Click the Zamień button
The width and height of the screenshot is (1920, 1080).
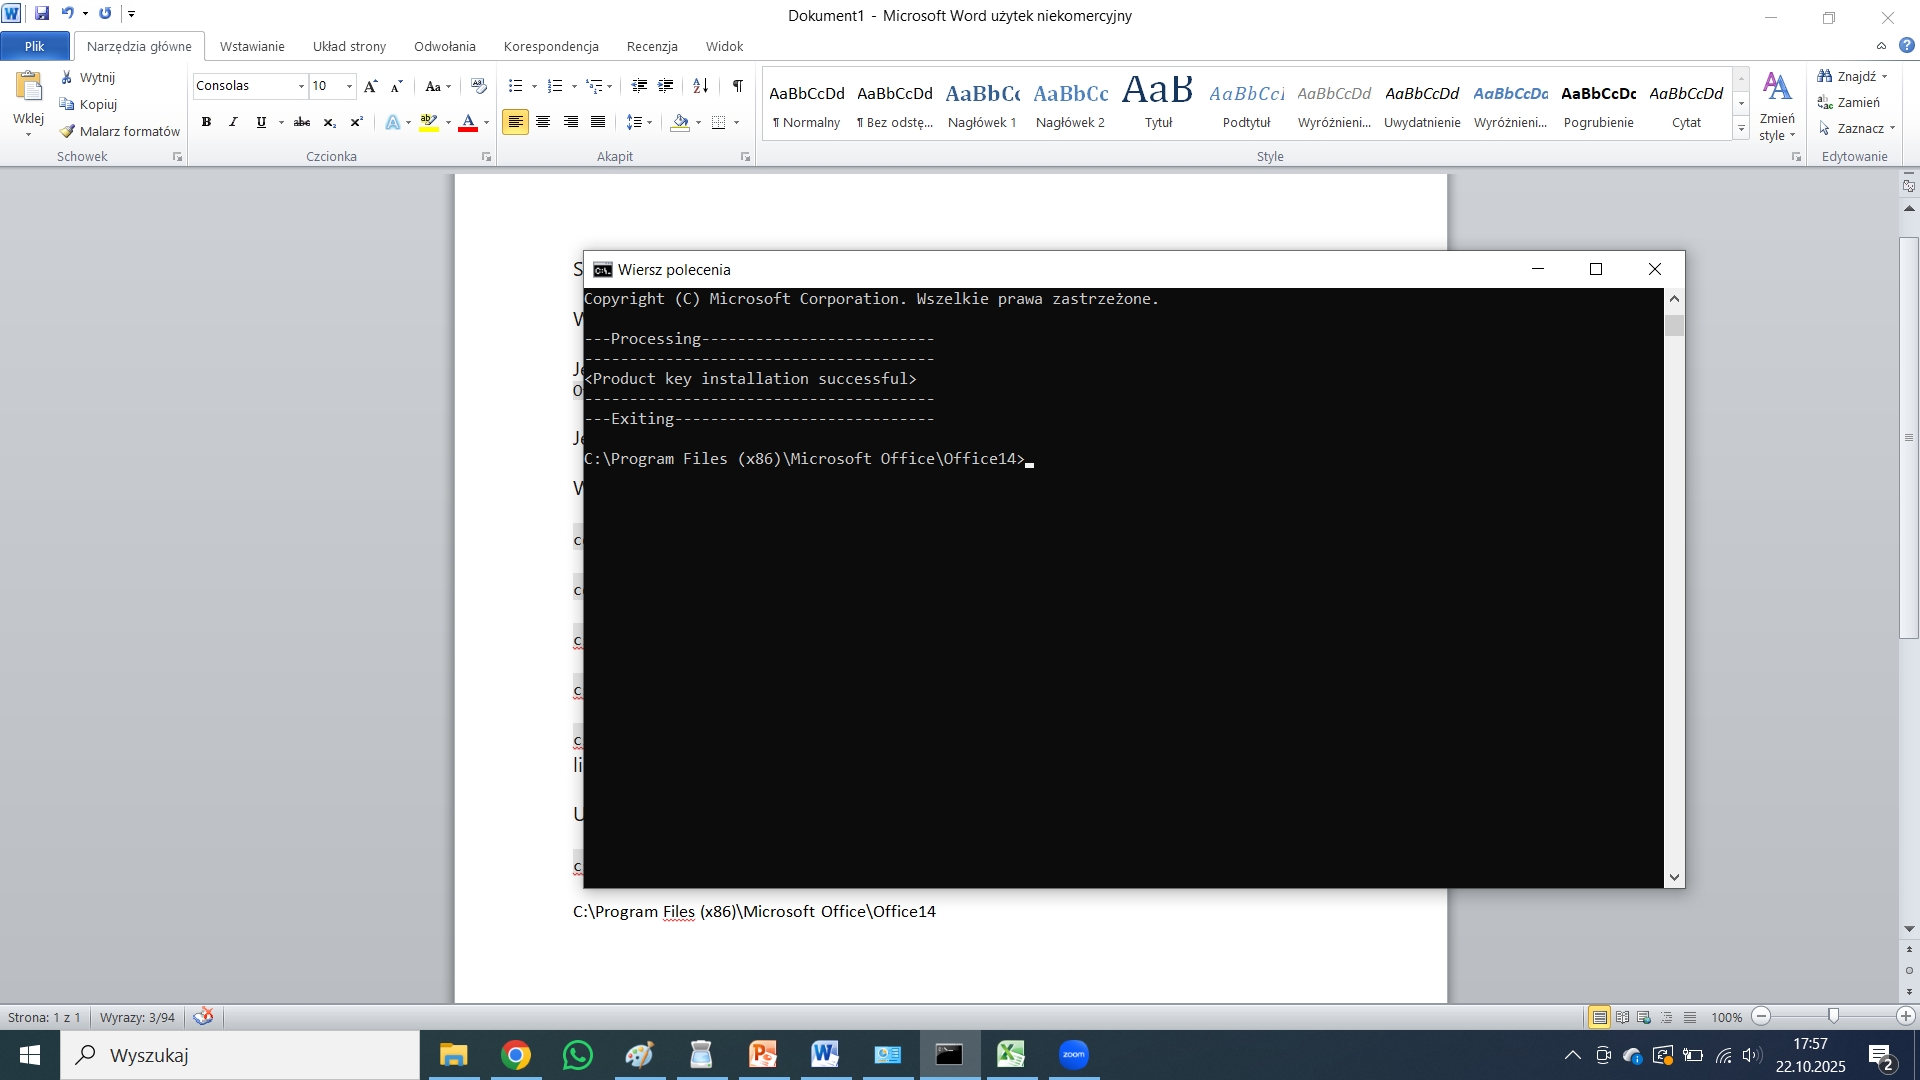click(x=1849, y=102)
